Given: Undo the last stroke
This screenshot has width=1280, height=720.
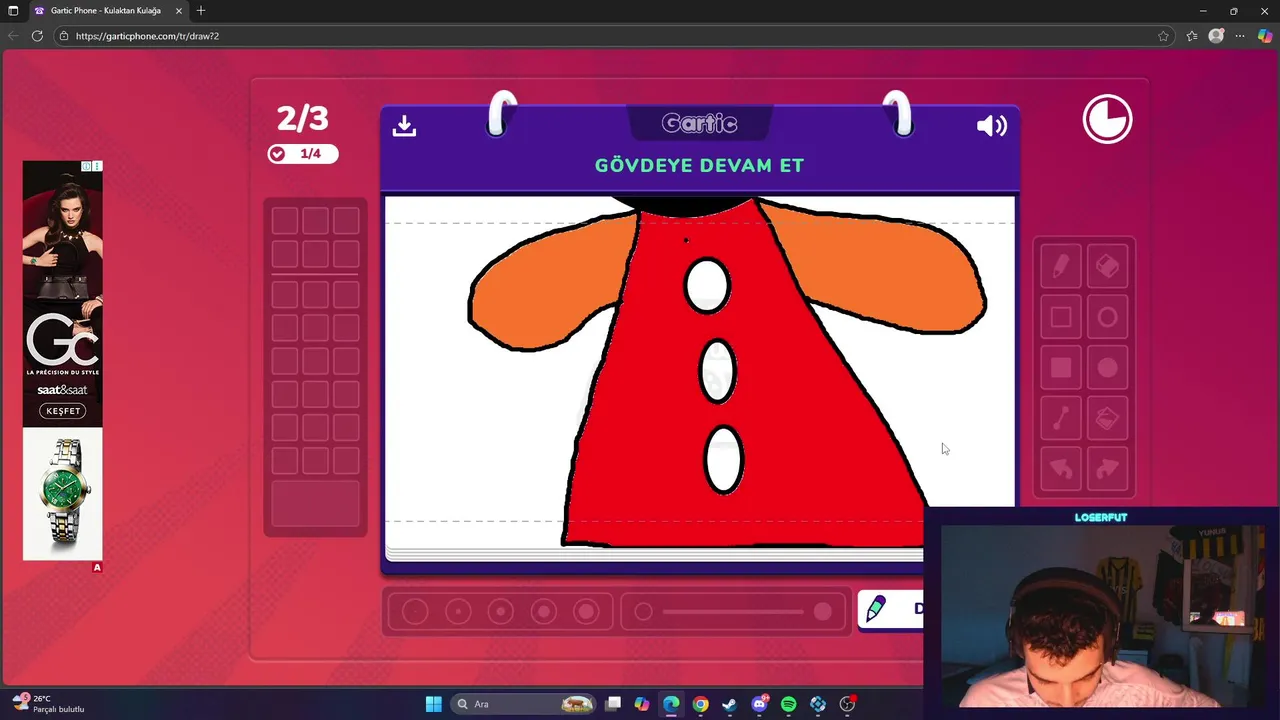Looking at the screenshot, I should [x=1061, y=469].
